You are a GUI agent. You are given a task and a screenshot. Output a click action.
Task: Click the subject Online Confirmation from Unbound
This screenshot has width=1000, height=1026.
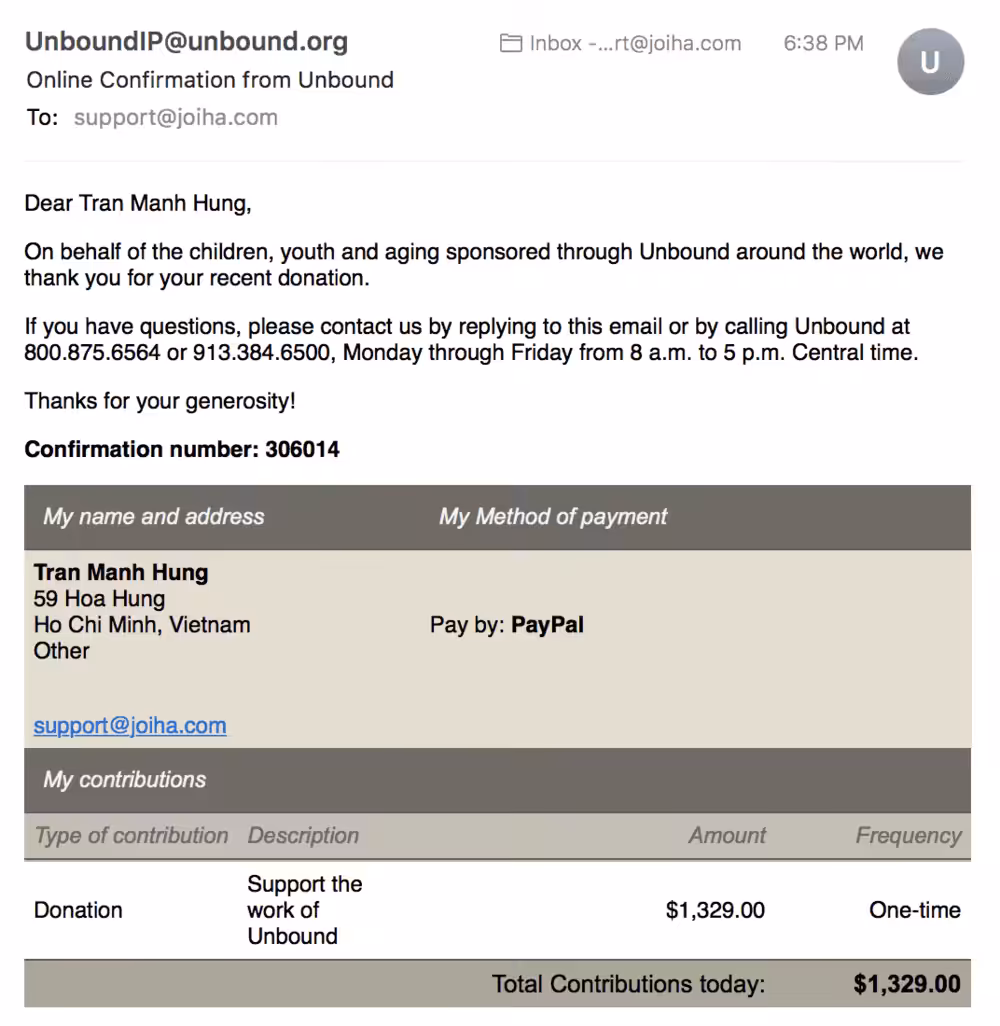210,80
